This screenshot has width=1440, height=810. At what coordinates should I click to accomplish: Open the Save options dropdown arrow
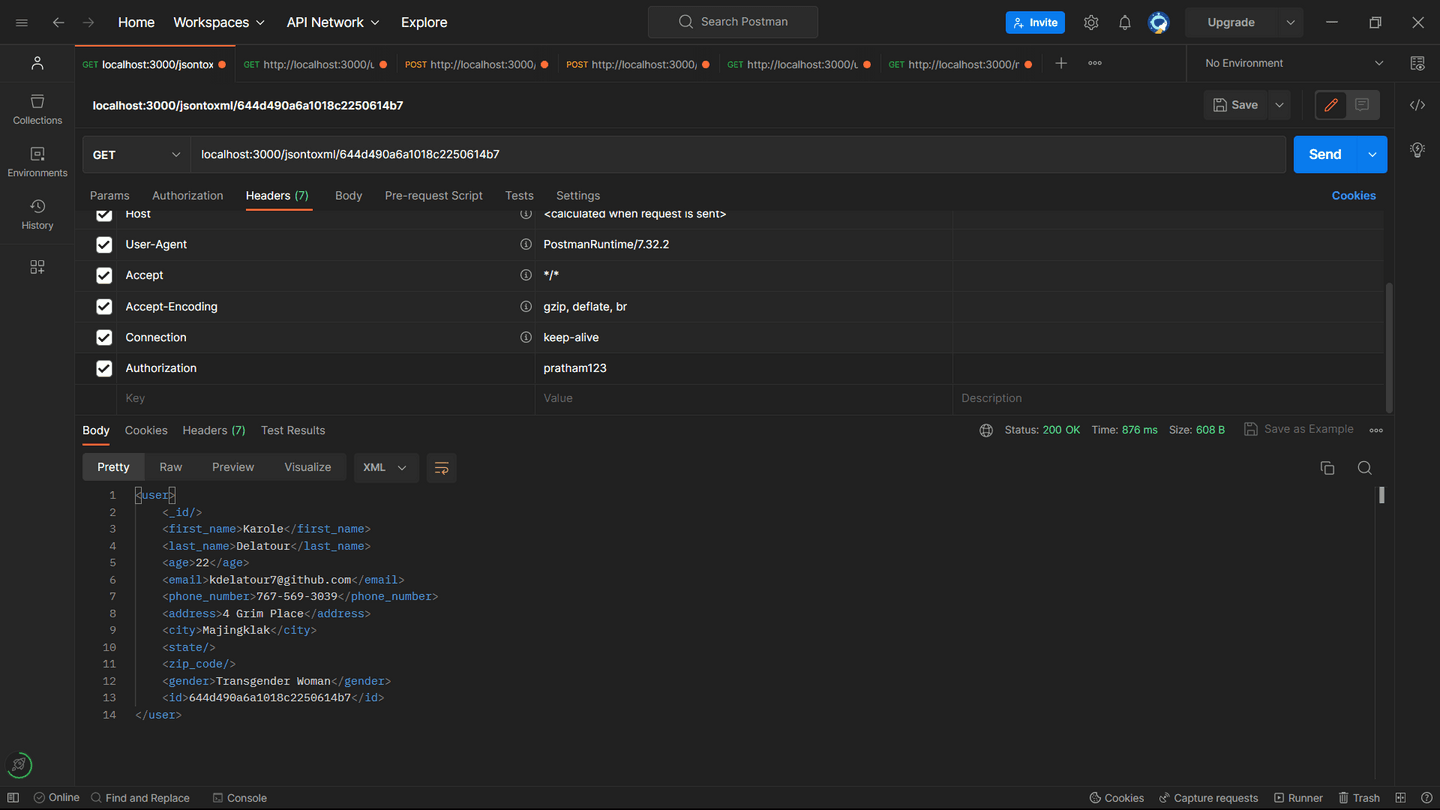(1279, 105)
